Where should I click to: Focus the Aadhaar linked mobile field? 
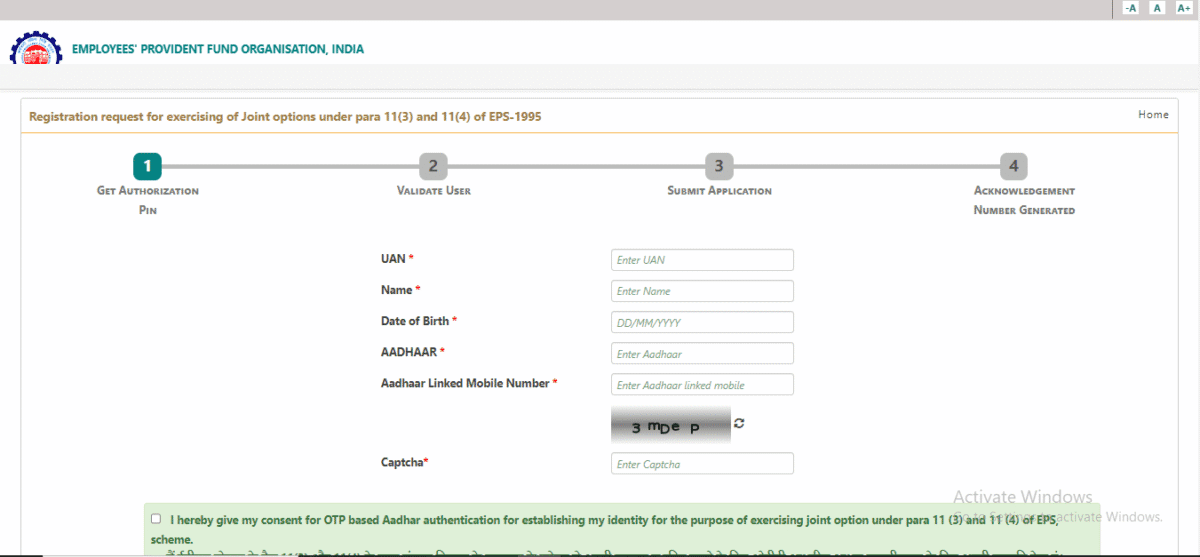(702, 385)
